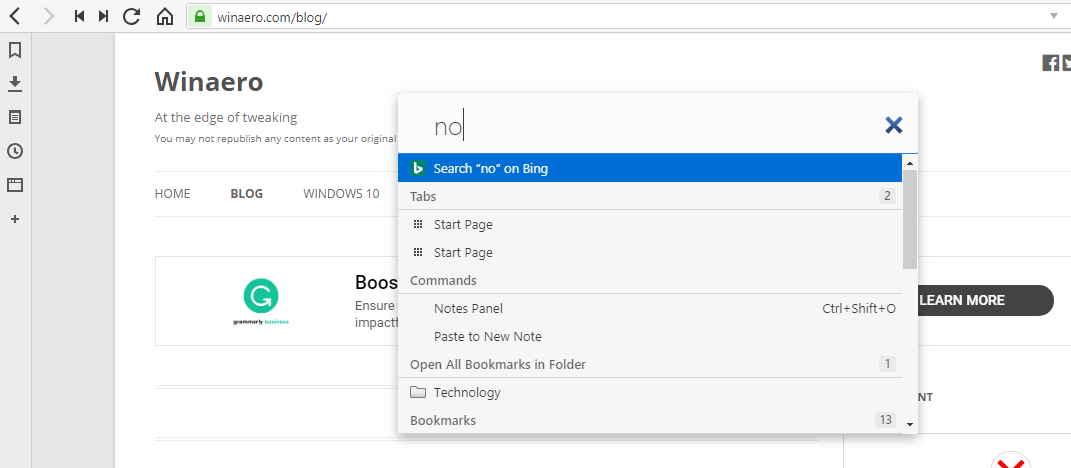The image size is (1071, 468).
Task: Click the Commands section header
Action: point(443,280)
